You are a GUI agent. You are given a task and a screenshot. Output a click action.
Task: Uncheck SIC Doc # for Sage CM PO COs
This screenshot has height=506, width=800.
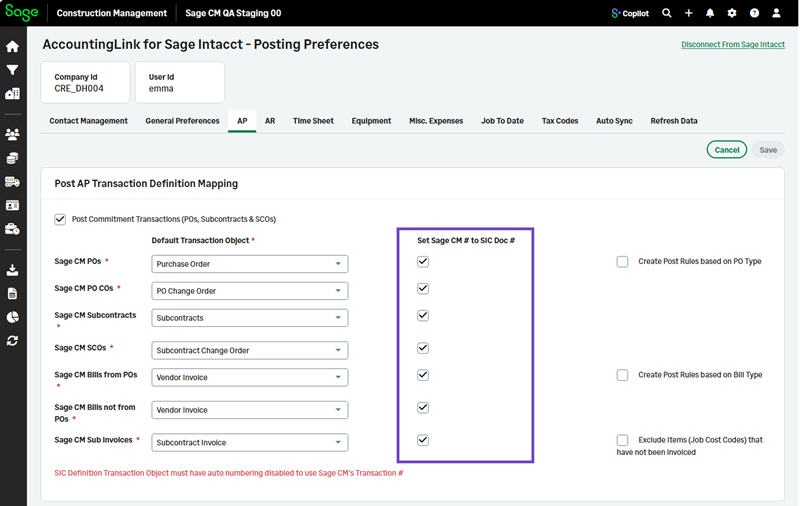[x=423, y=289]
